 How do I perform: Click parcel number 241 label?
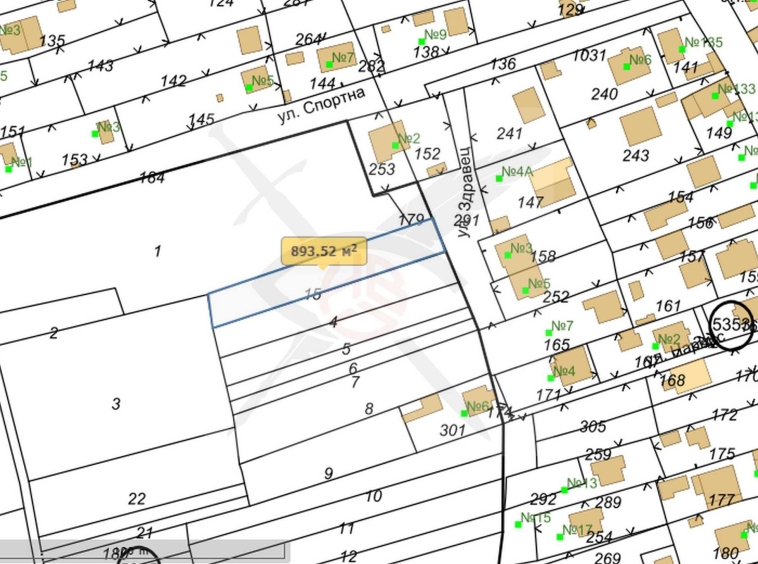click(510, 133)
